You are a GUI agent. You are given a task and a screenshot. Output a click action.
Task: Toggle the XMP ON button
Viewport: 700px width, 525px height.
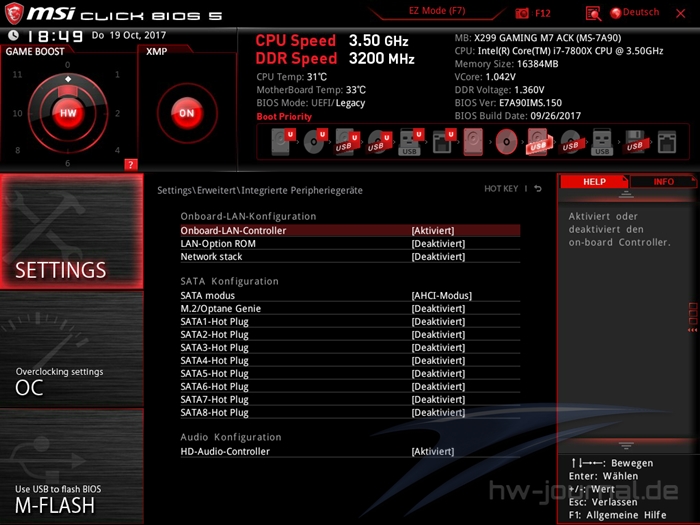(x=187, y=113)
